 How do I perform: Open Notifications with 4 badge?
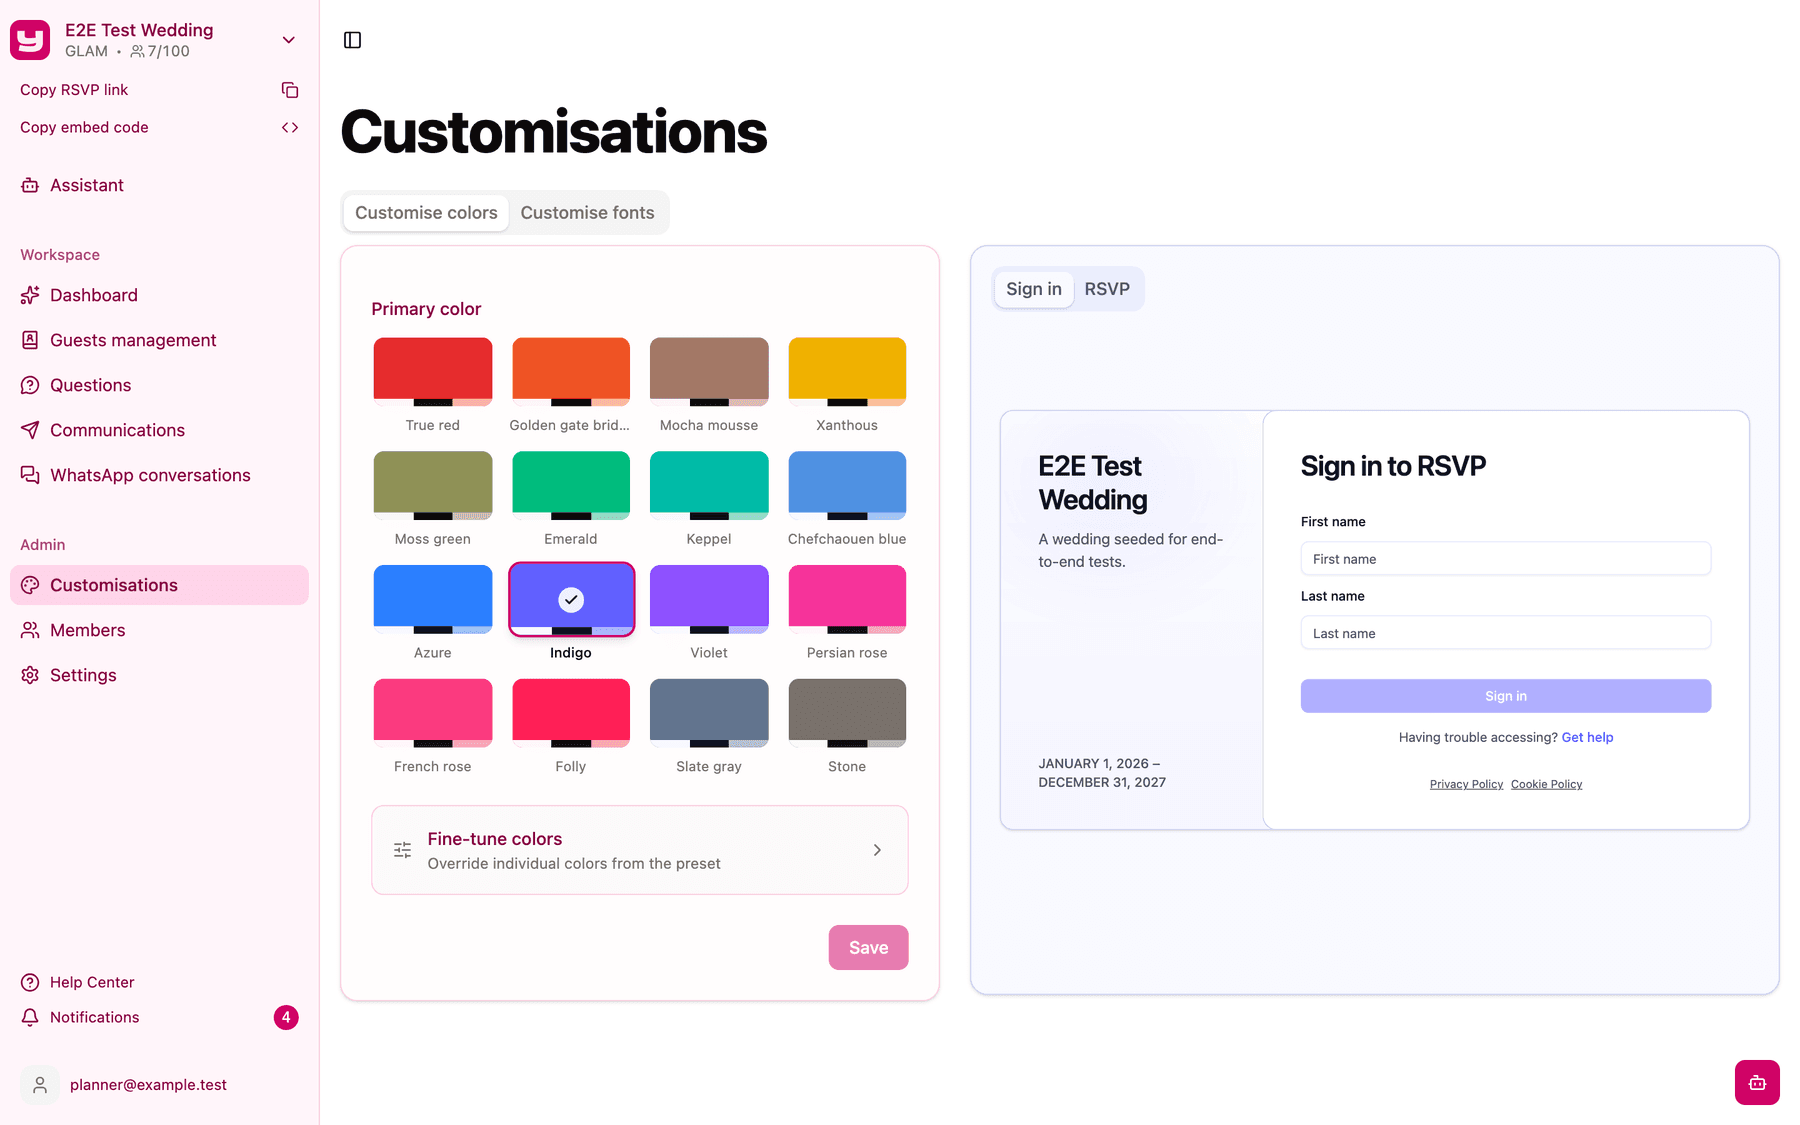click(159, 1017)
